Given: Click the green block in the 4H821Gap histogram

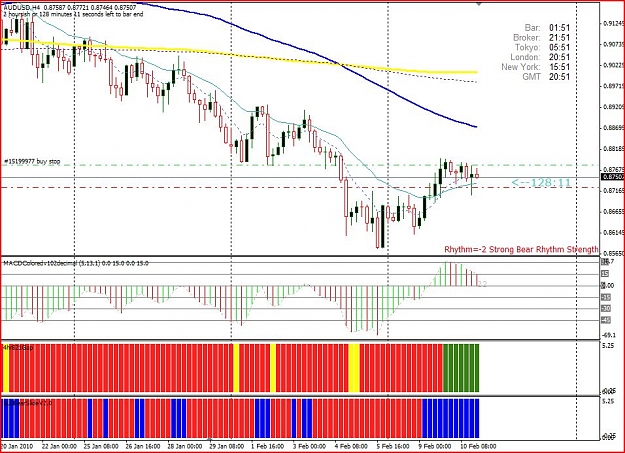Looking at the screenshot, I should tap(461, 368).
